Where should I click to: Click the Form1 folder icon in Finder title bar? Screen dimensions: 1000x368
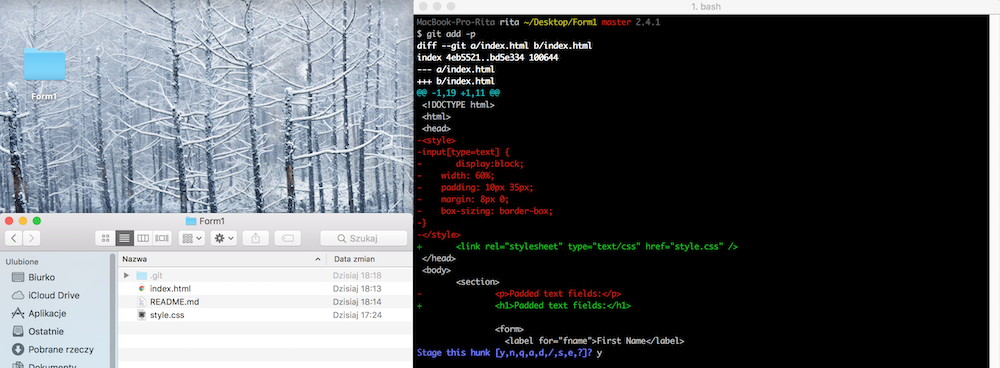pyautogui.click(x=190, y=221)
